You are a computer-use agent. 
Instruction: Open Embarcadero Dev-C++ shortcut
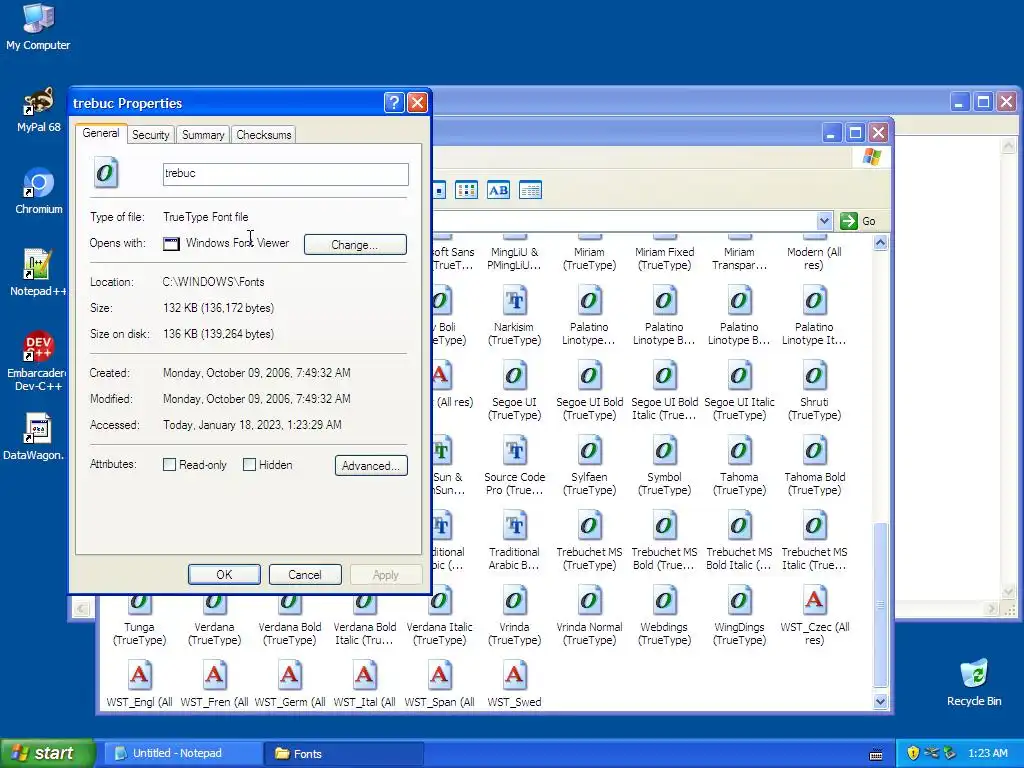click(x=39, y=361)
